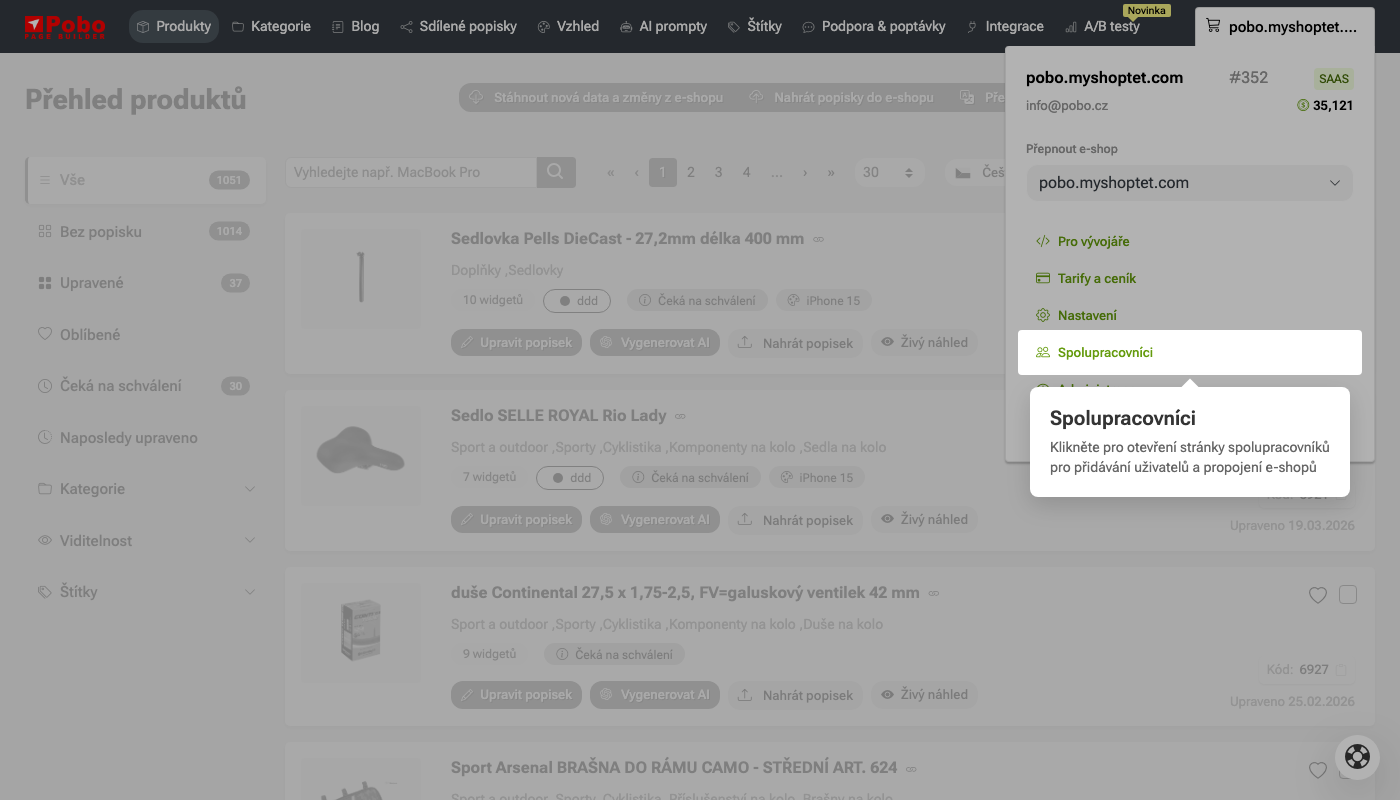Click the Sedlo SELLE ROYAL product thumbnail
Image resolution: width=1400 pixels, height=800 pixels.
pyautogui.click(x=361, y=455)
